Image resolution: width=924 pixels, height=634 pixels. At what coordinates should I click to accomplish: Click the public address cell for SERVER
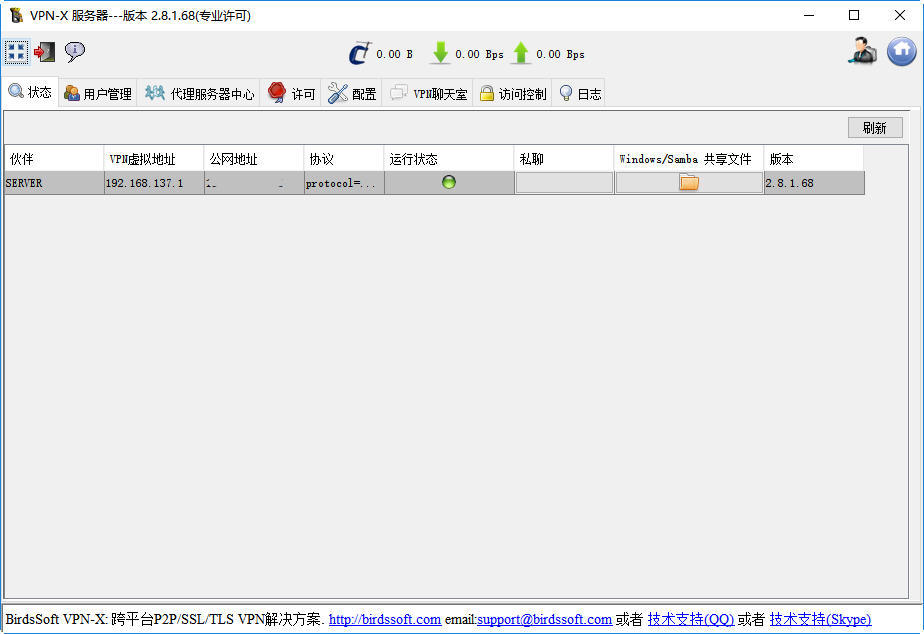click(x=254, y=183)
